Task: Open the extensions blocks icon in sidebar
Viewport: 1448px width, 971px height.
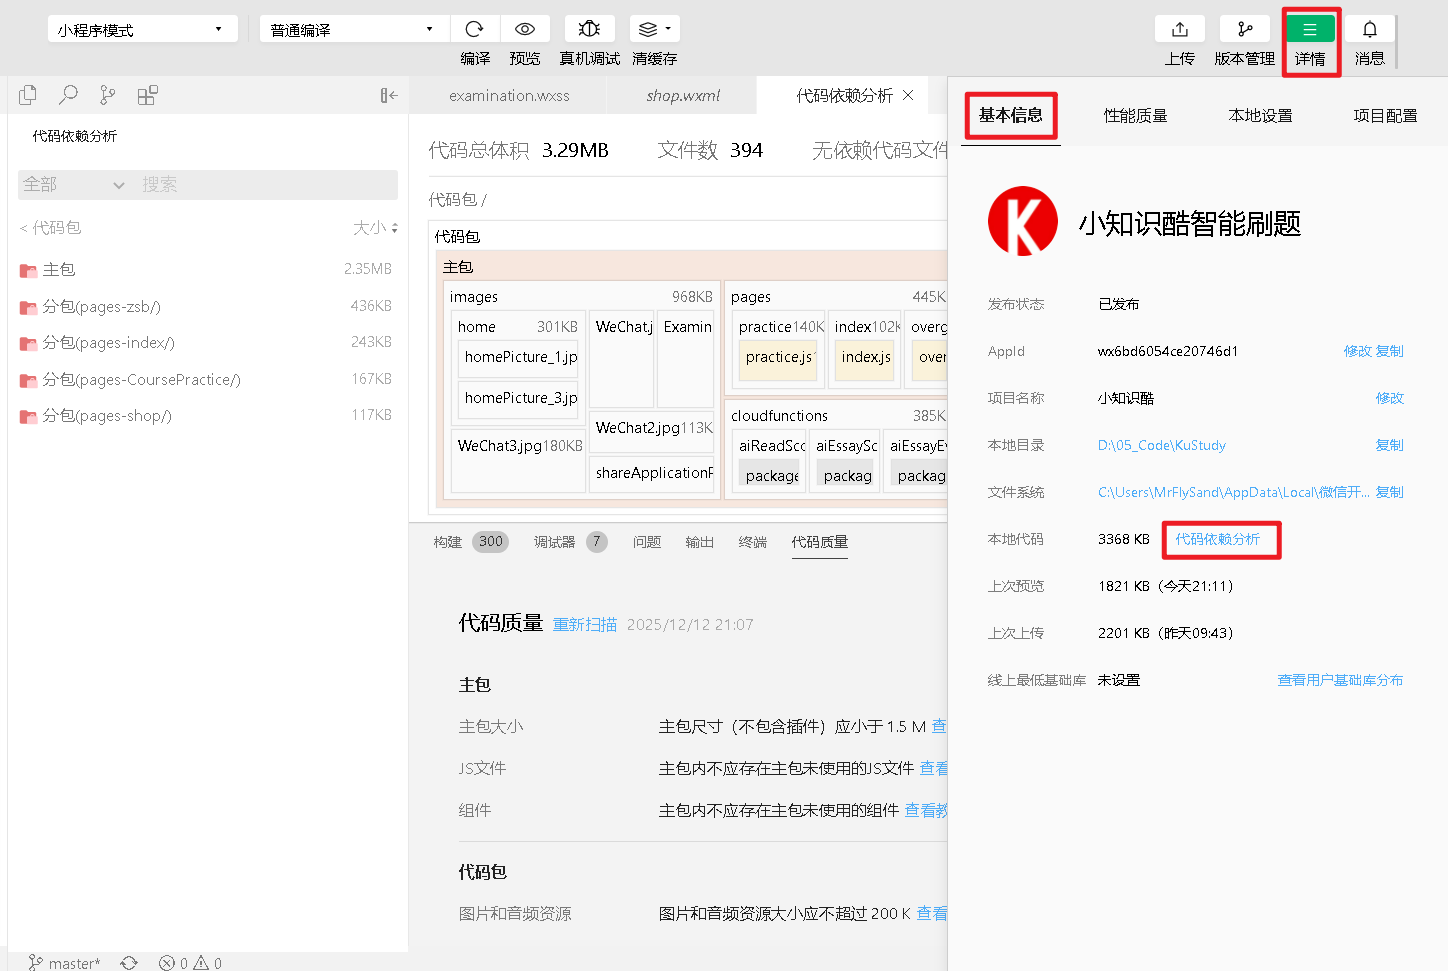Action: tap(147, 95)
